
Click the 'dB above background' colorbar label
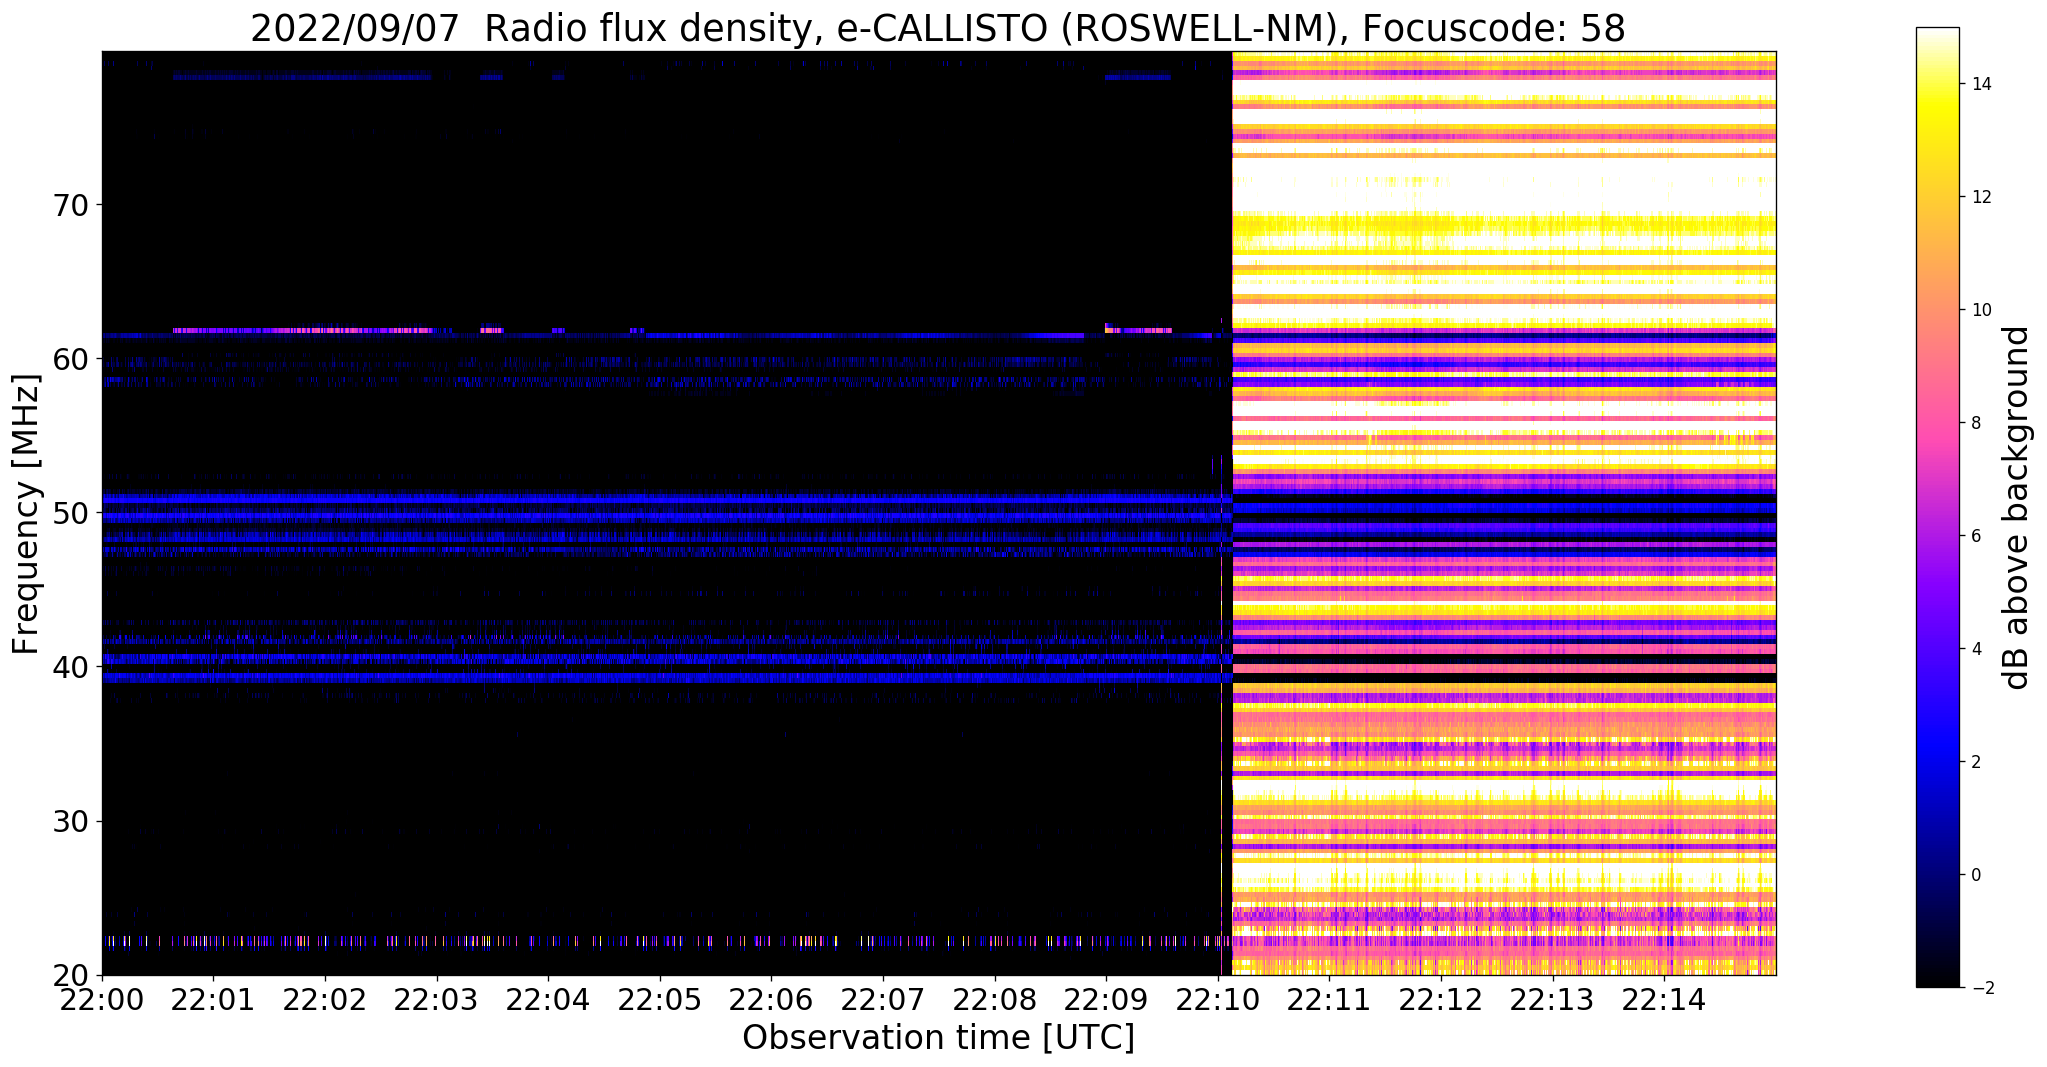(2018, 507)
